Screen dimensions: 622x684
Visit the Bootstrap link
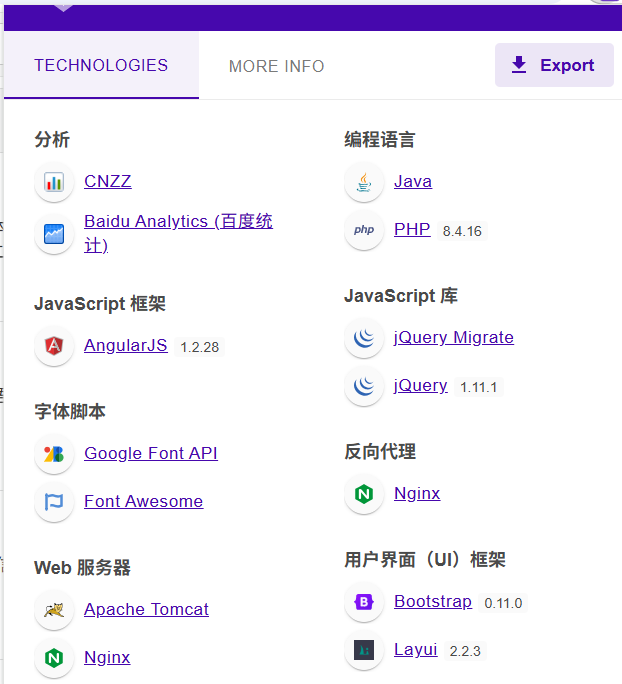(433, 602)
